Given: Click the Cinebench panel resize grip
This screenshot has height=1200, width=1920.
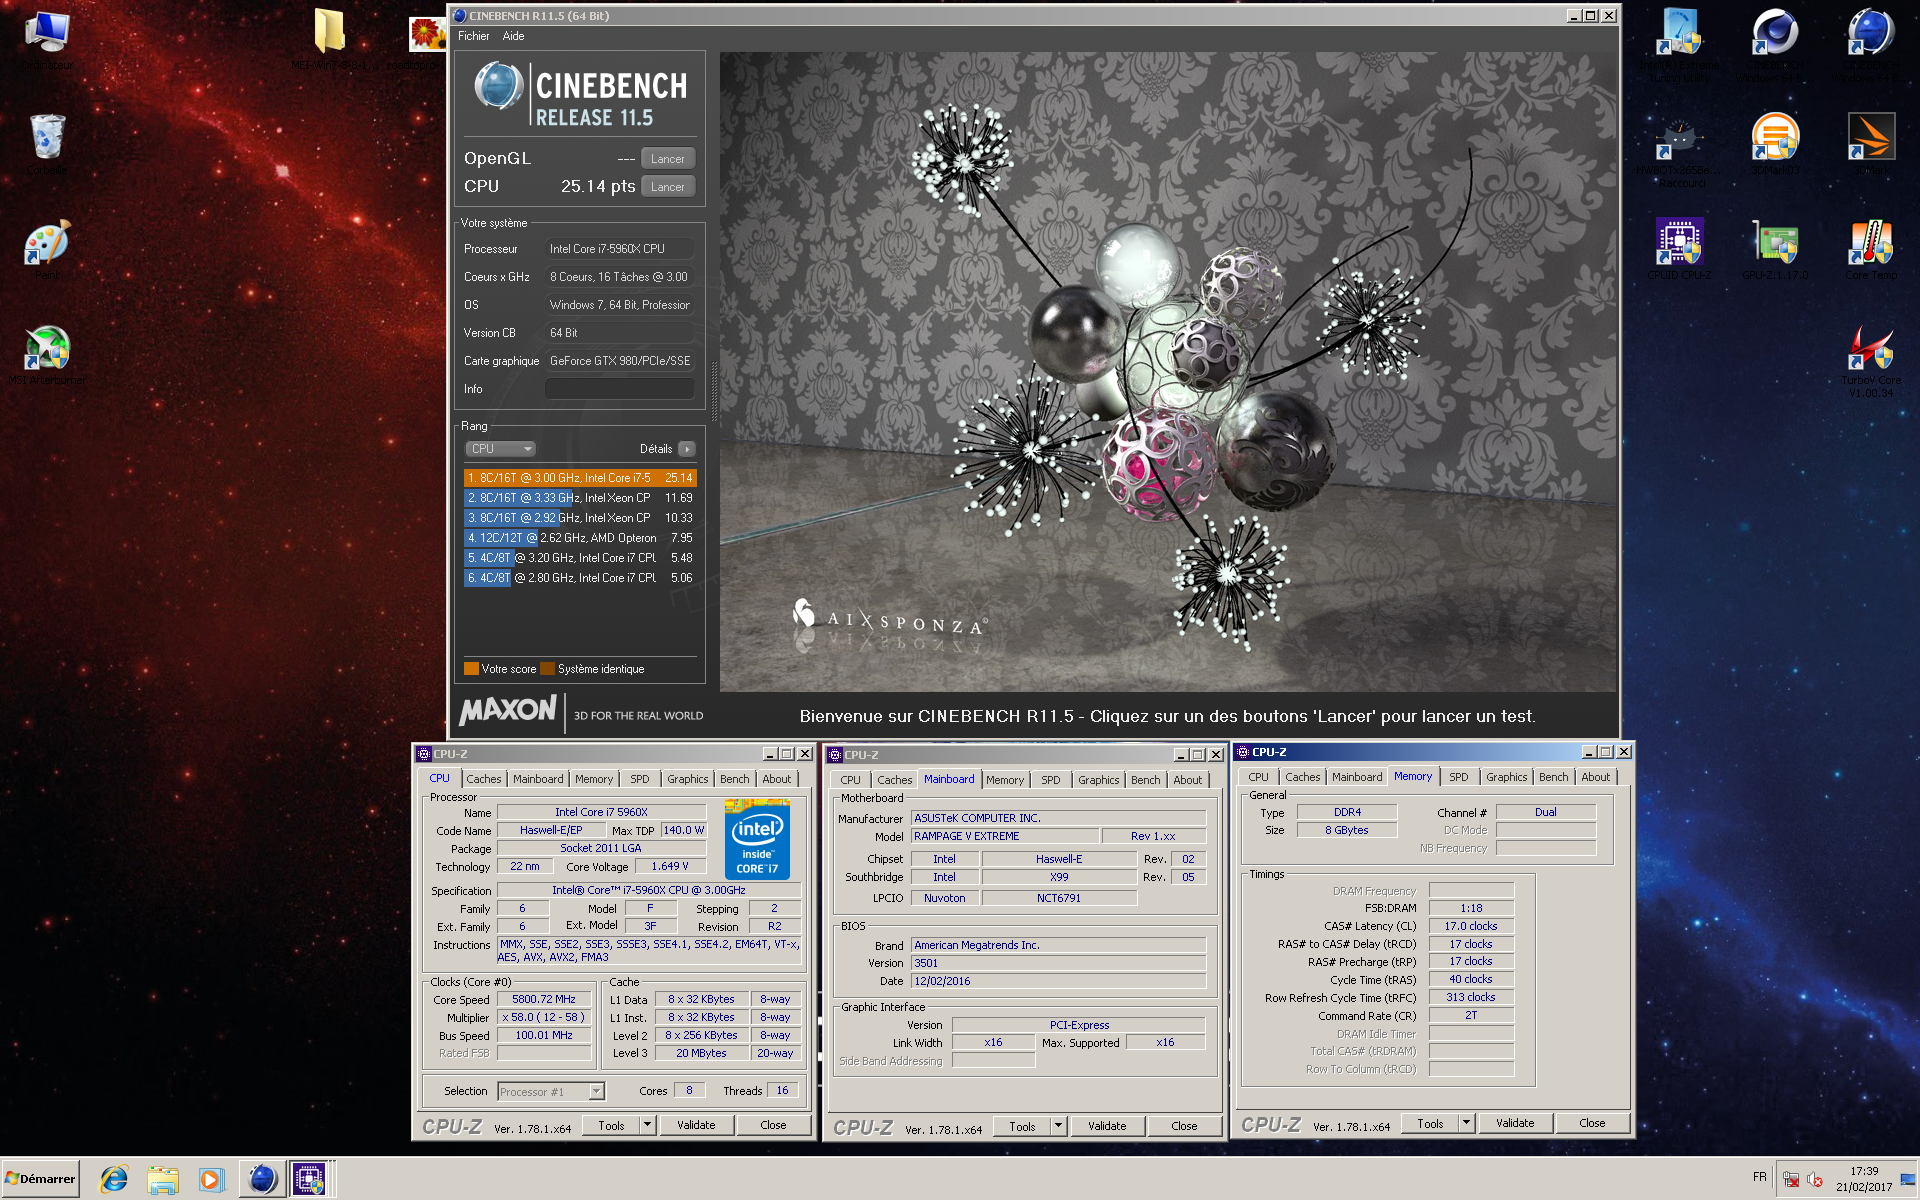Looking at the screenshot, I should 713,390.
